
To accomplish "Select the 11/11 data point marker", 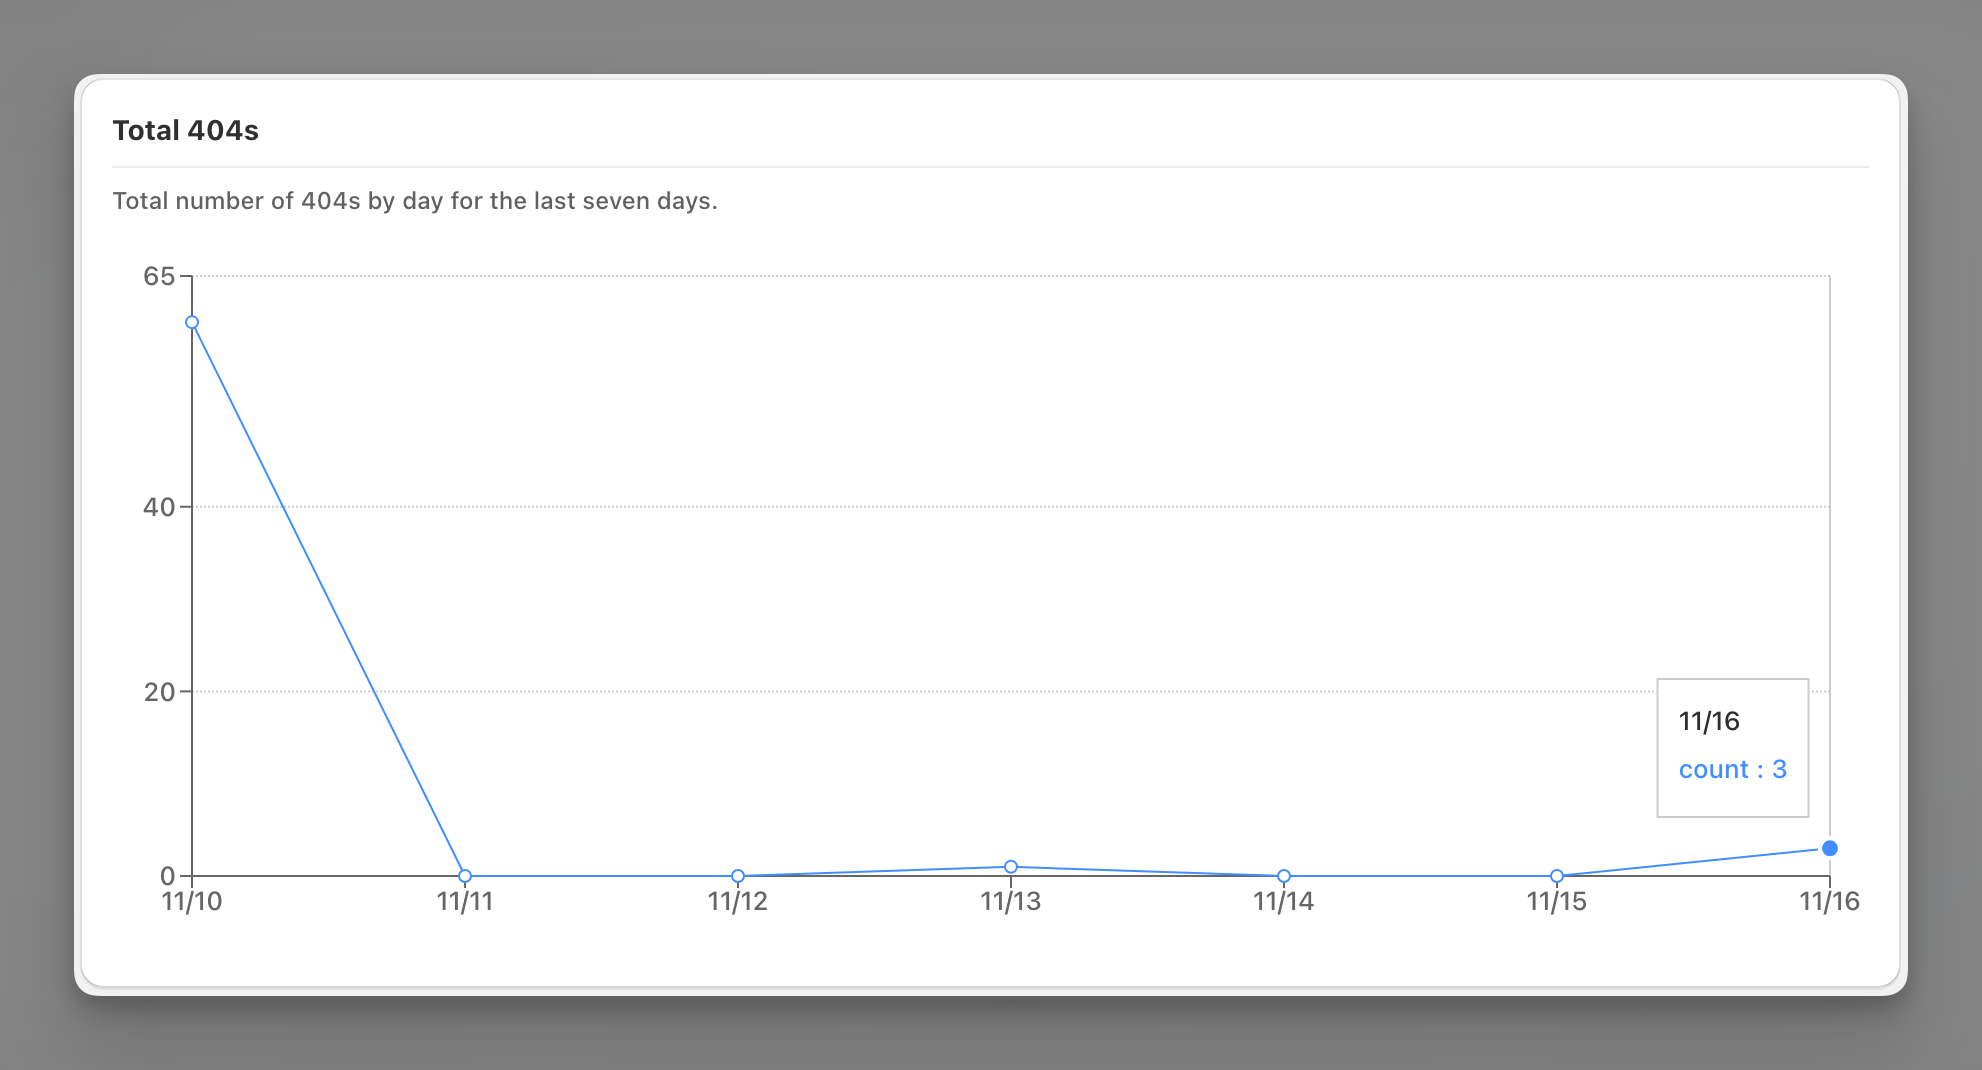I will click(465, 876).
